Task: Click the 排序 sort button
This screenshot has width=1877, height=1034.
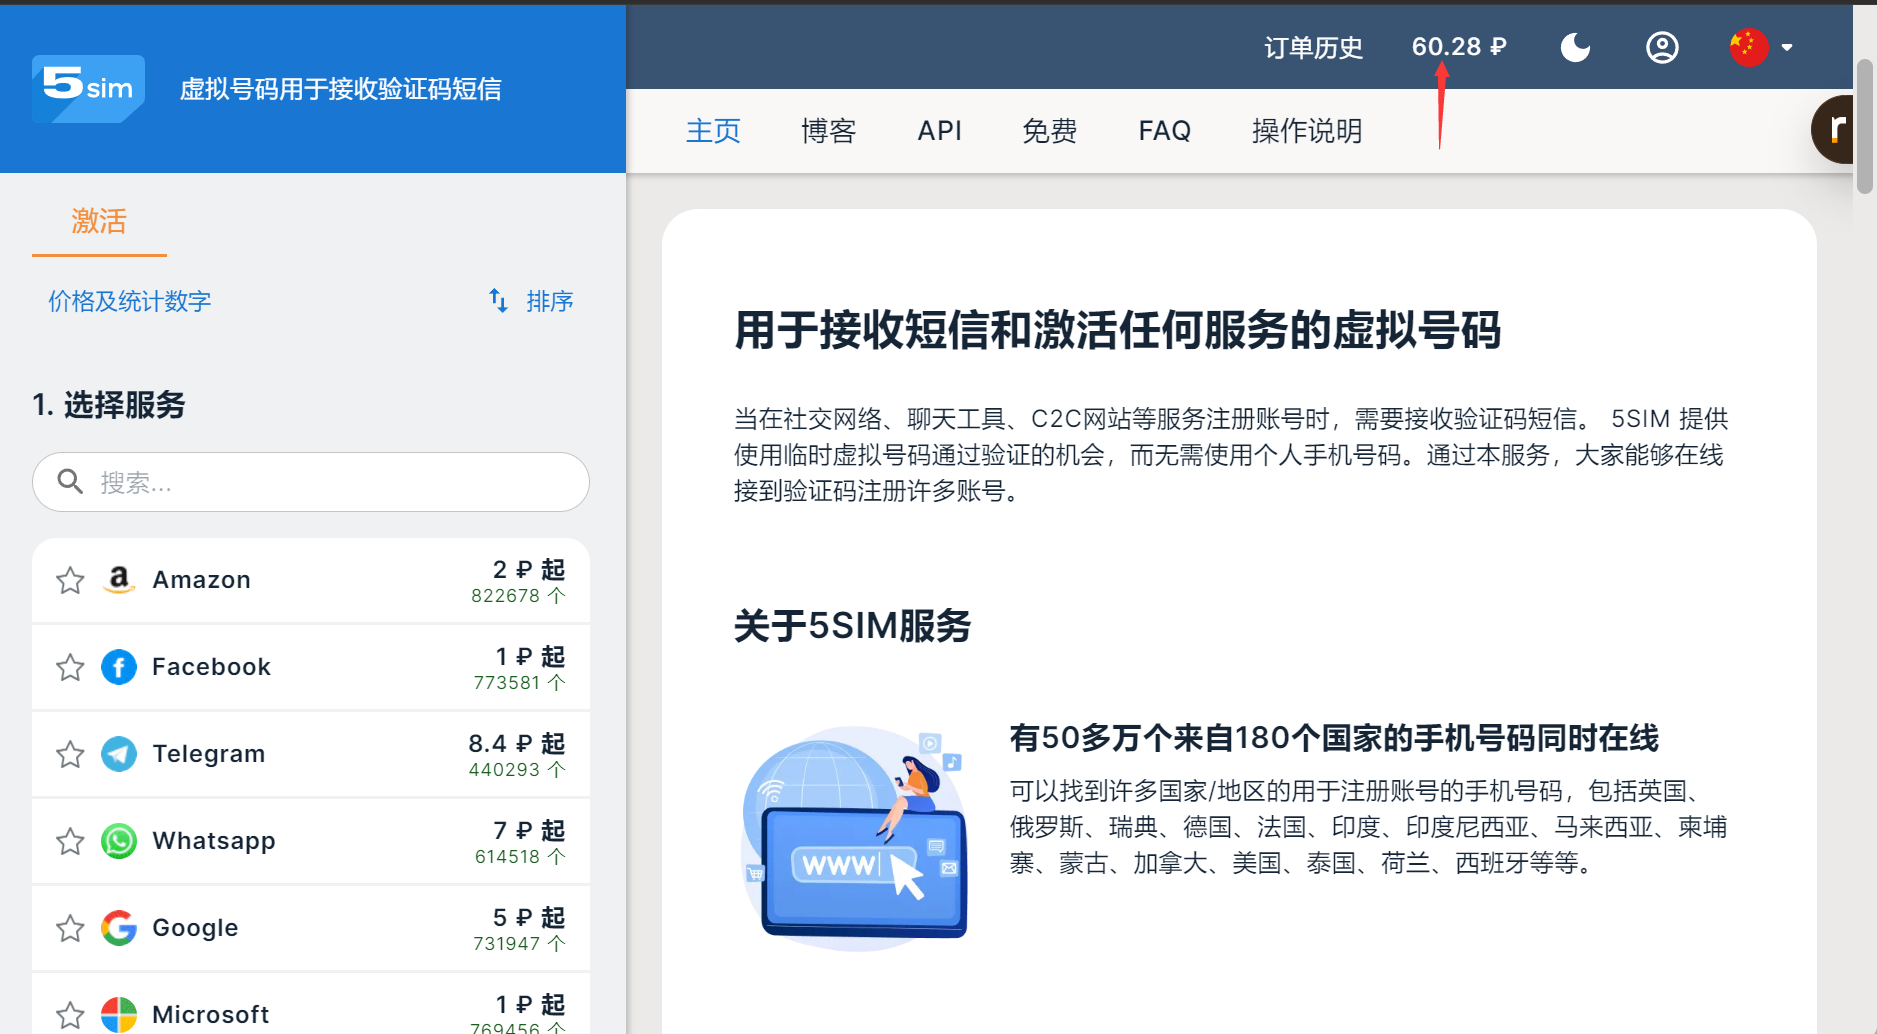Action: 531,301
